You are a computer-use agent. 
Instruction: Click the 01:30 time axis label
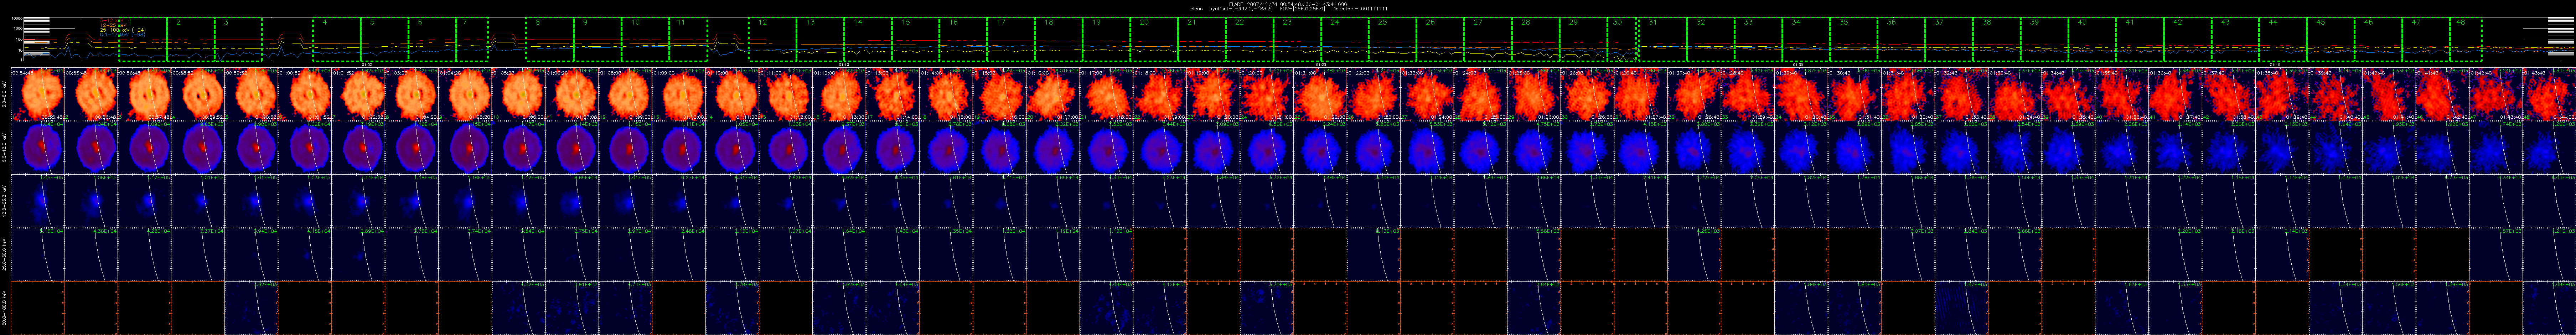(x=1798, y=64)
